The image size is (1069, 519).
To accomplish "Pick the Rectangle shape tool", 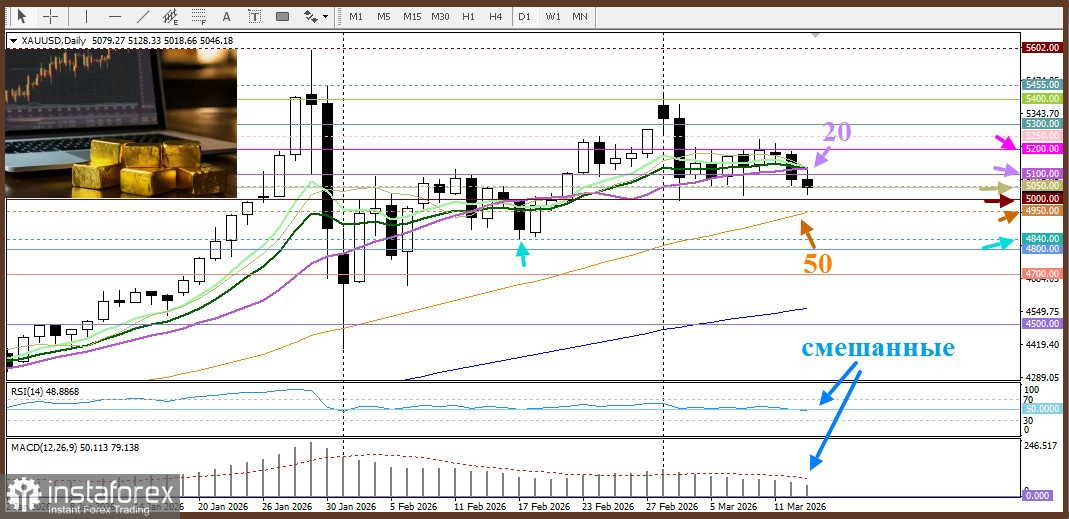I will tap(283, 16).
